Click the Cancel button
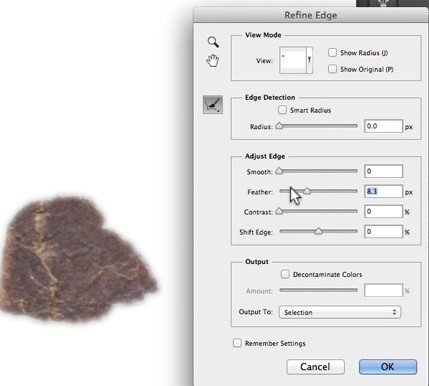 click(x=315, y=367)
